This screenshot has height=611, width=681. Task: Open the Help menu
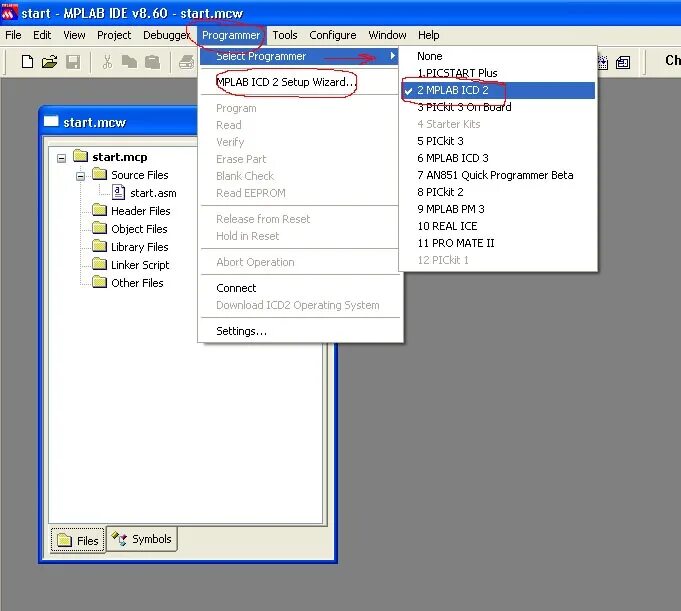pyautogui.click(x=429, y=35)
